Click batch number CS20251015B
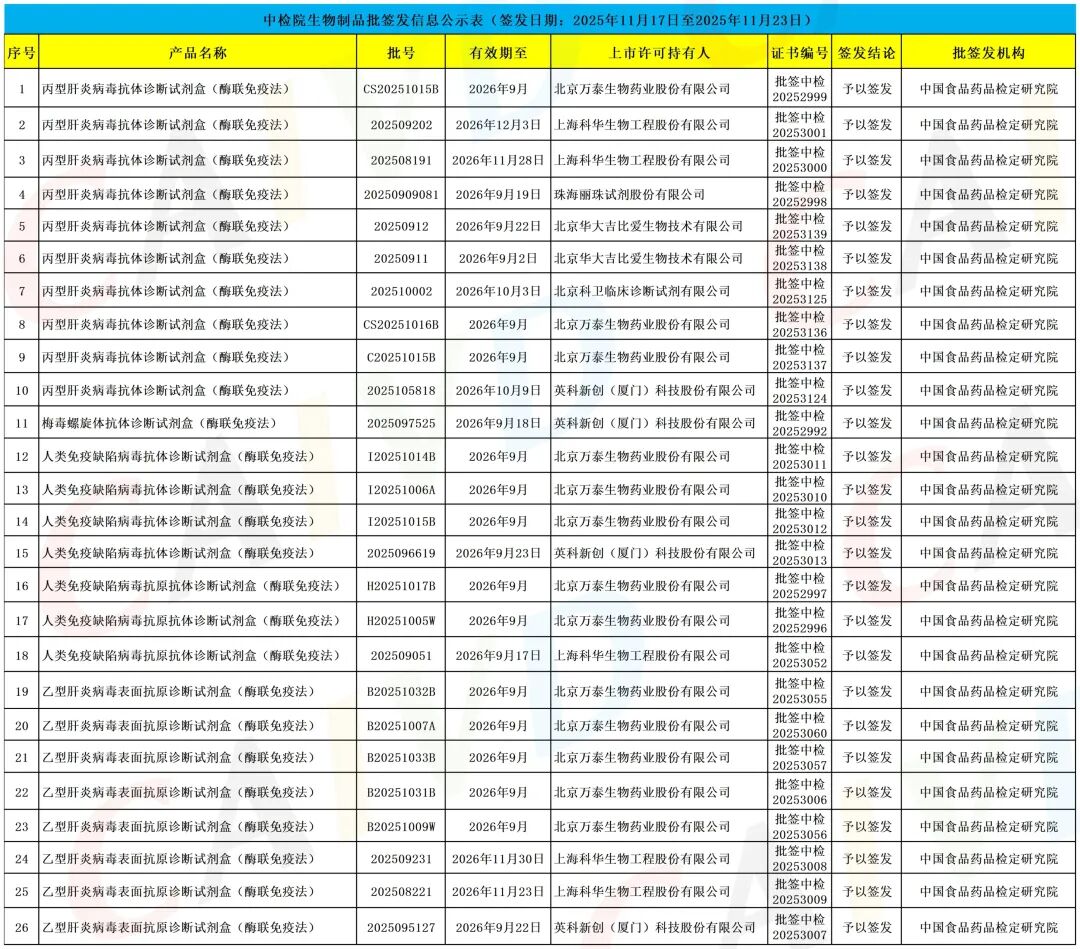 [401, 89]
